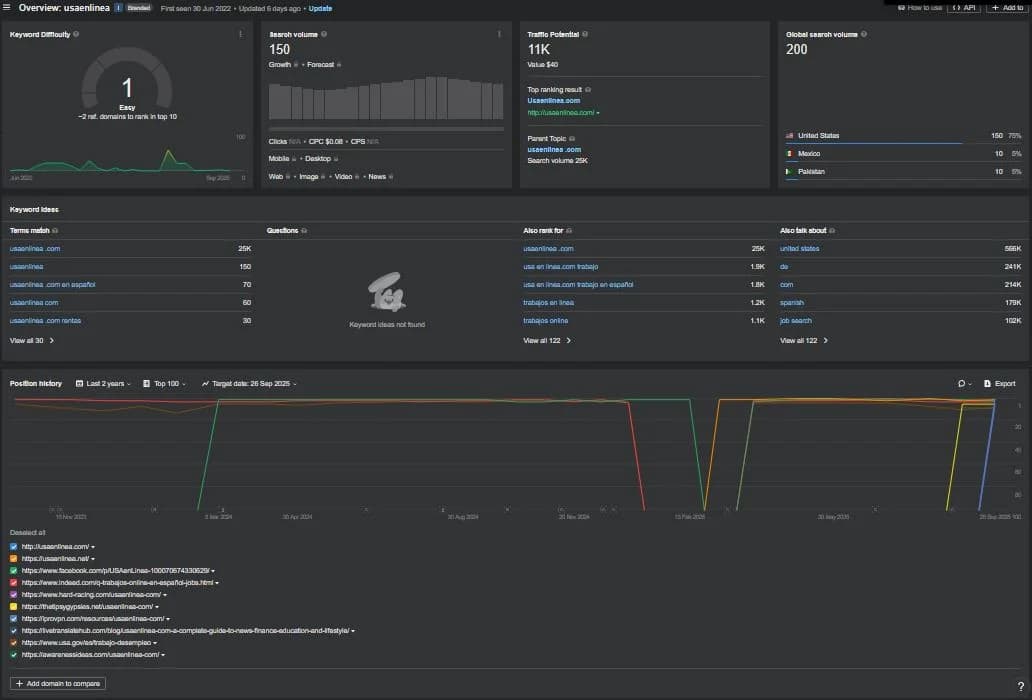Toggle the hard-racing.com purple checkbox
This screenshot has width=1032, height=700.
coord(14,595)
